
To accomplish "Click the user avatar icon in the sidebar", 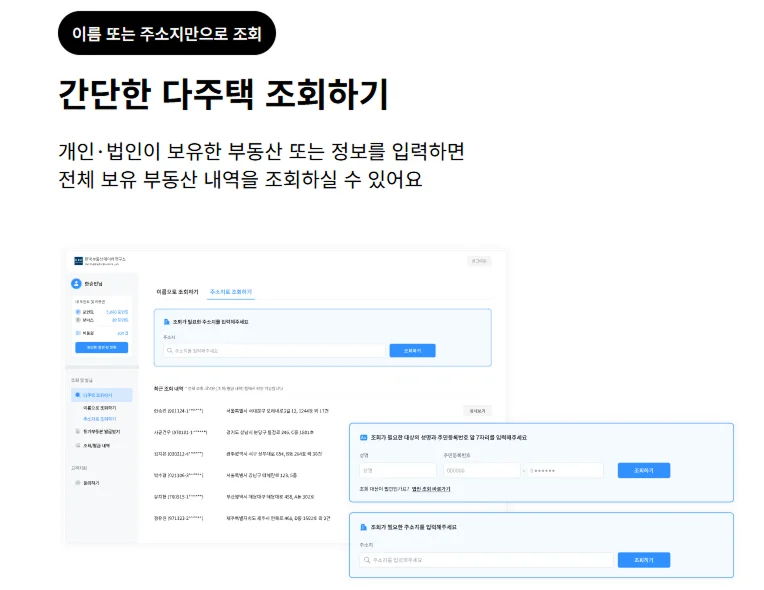I will tap(76, 284).
